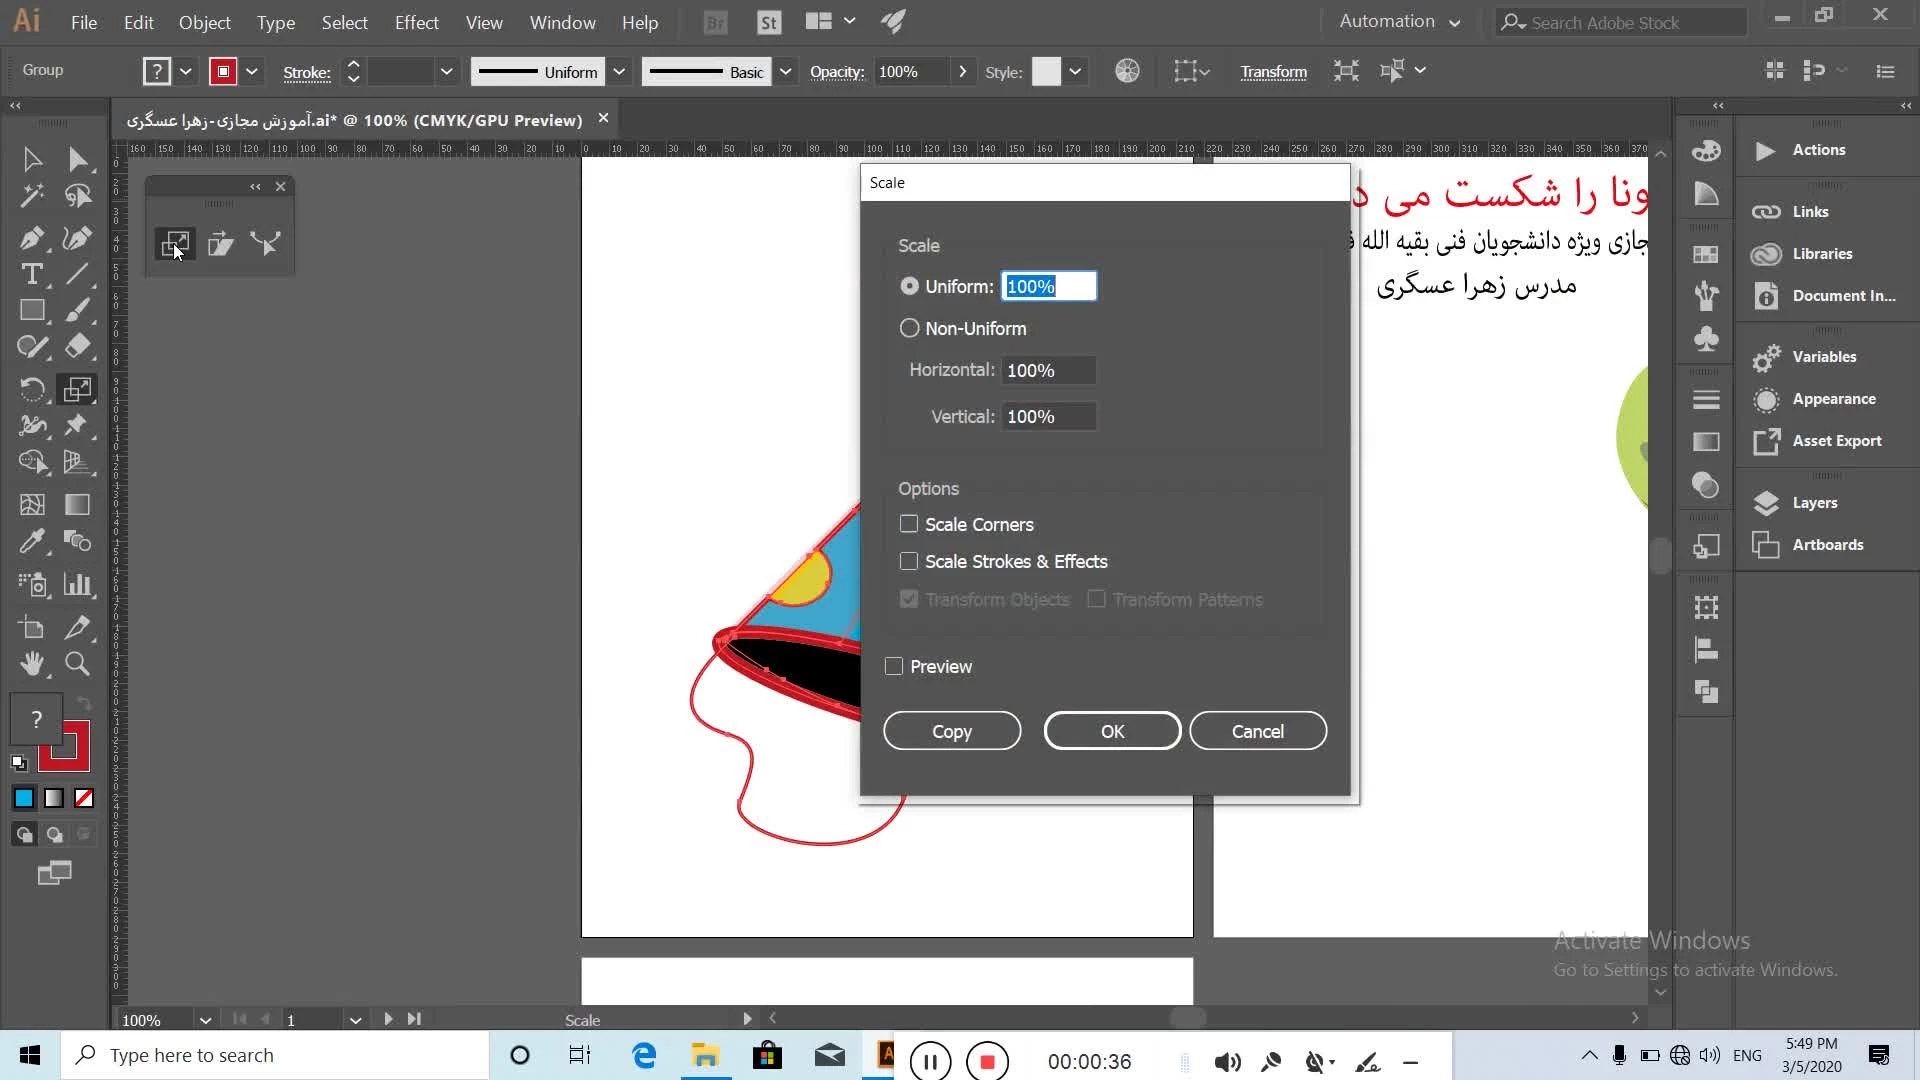Expand the Stroke weight dropdown
Screen dimensions: 1920x1080
[446, 72]
